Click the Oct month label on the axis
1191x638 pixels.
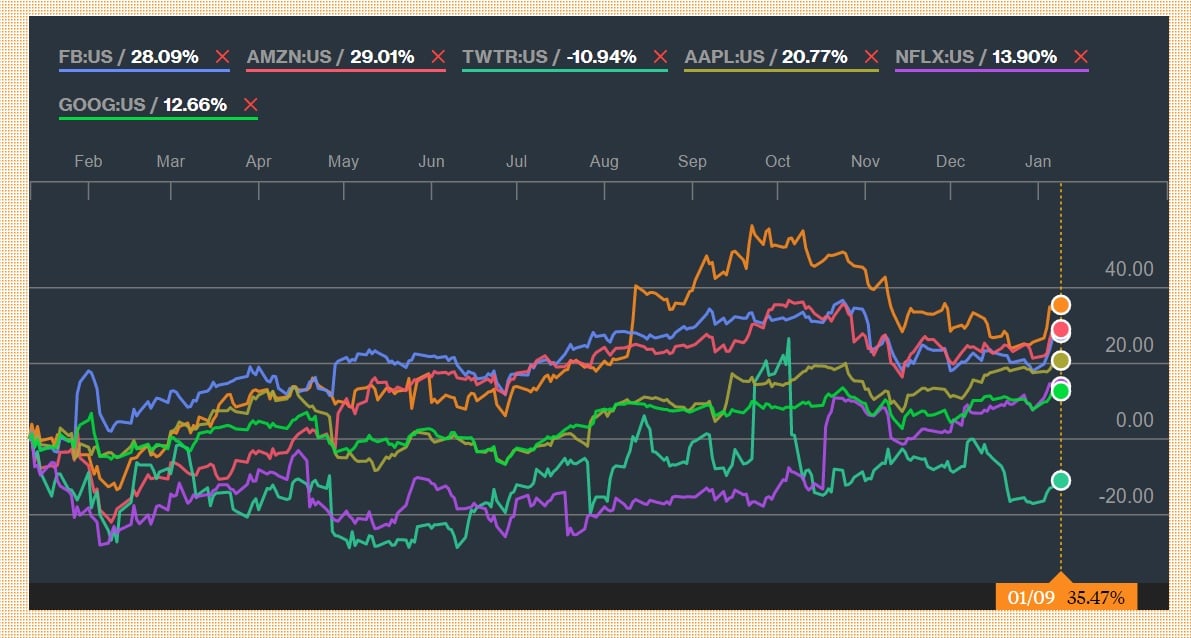pyautogui.click(x=778, y=162)
